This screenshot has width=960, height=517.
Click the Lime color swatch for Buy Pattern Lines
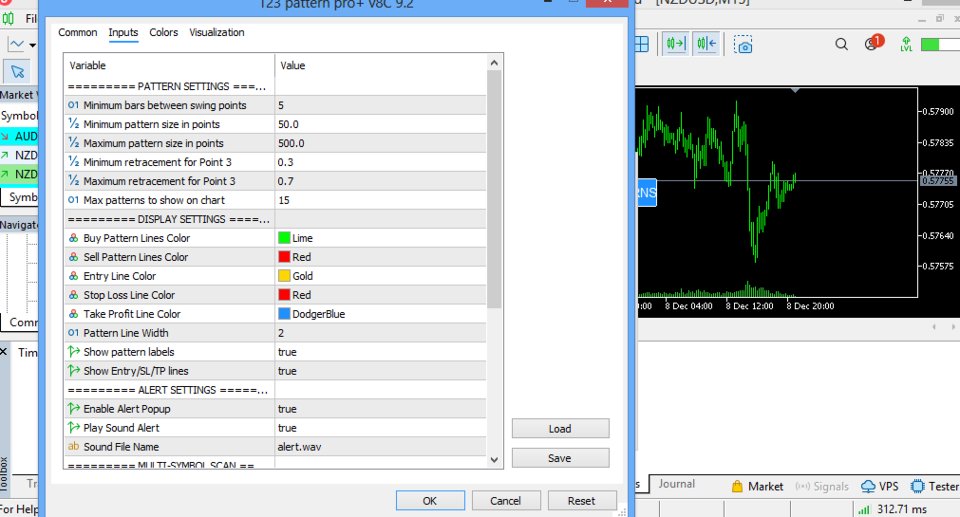pos(284,238)
